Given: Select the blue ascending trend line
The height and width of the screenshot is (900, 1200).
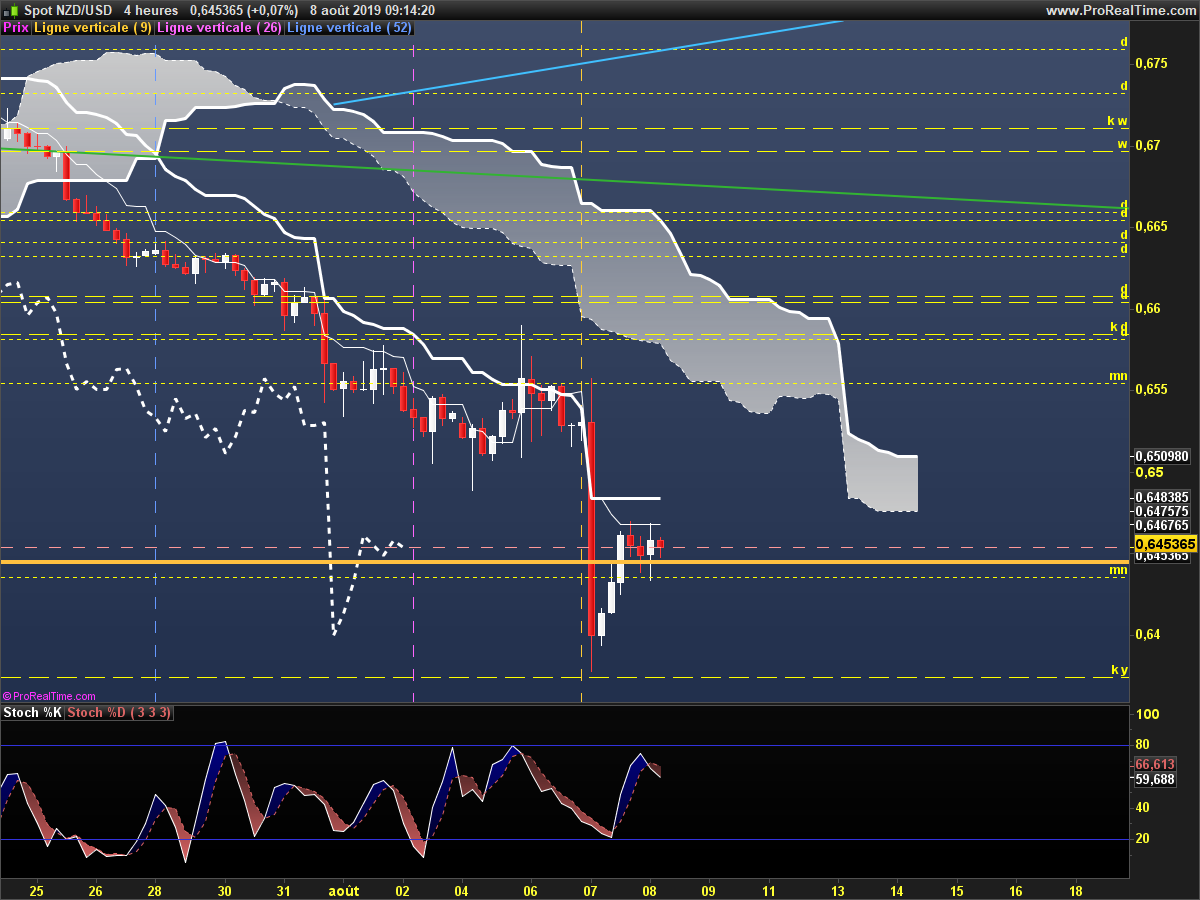Looking at the screenshot, I should pyautogui.click(x=590, y=61).
